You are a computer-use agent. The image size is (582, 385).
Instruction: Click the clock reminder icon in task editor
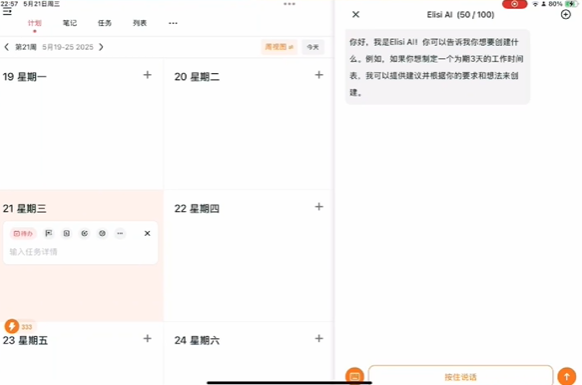click(x=102, y=234)
